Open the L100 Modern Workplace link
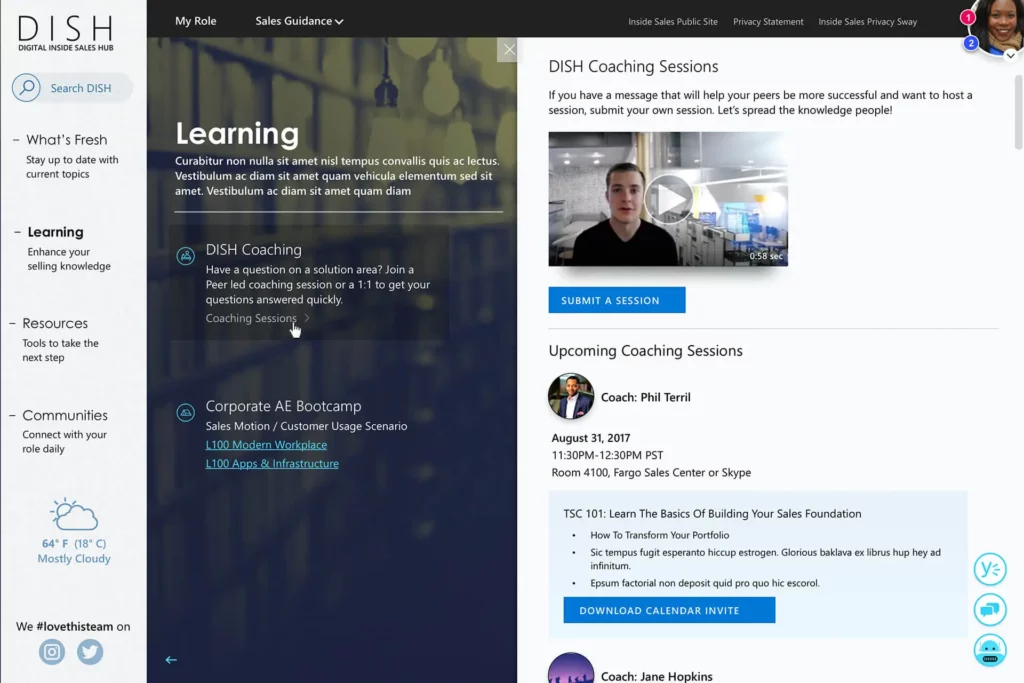 tap(266, 445)
